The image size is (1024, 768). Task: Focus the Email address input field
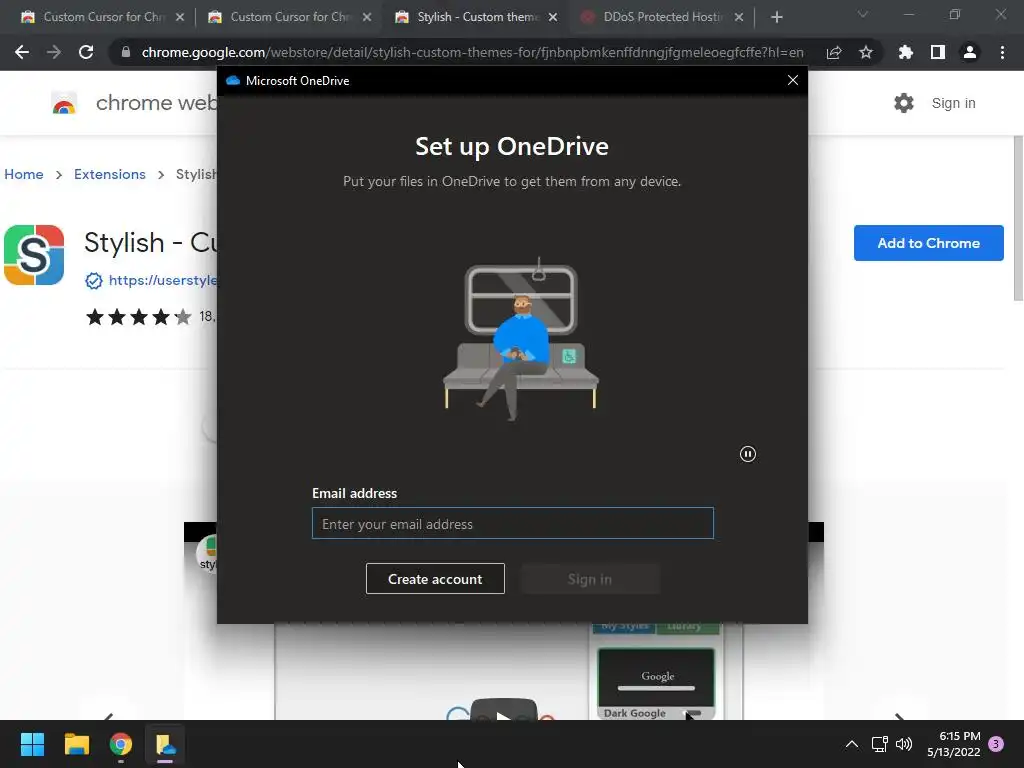513,523
